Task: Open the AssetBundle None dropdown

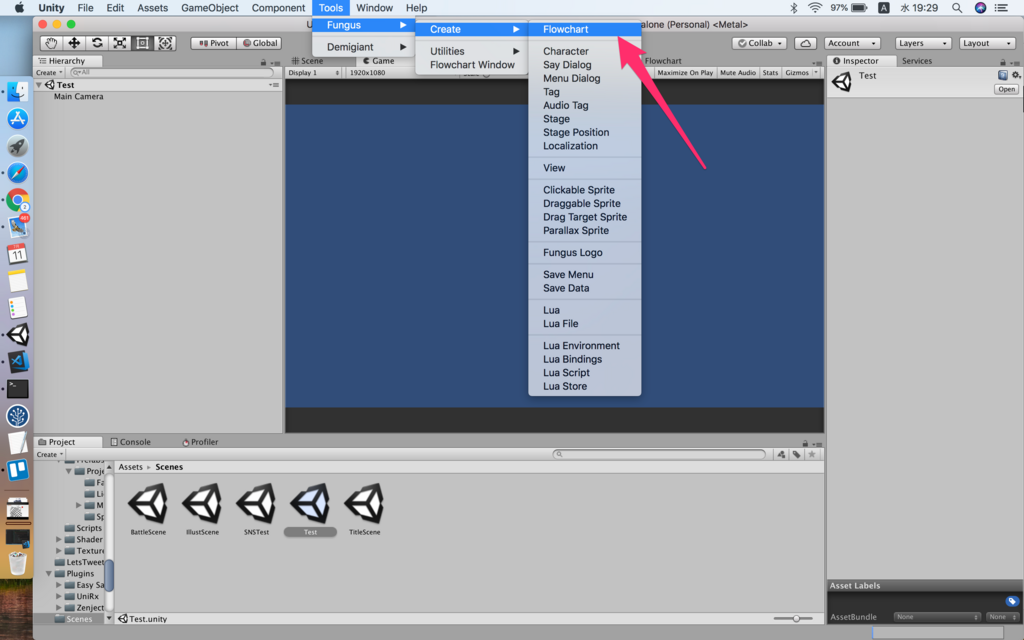Action: point(937,616)
